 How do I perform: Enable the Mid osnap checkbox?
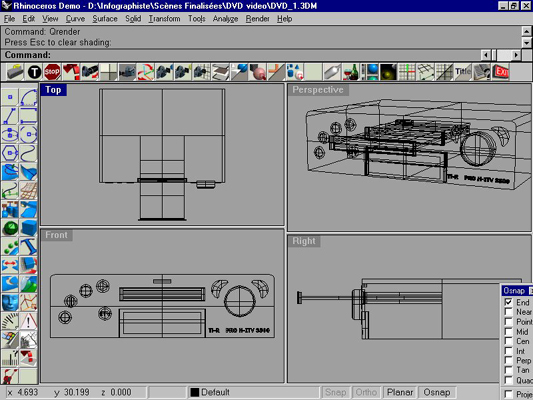coord(509,331)
